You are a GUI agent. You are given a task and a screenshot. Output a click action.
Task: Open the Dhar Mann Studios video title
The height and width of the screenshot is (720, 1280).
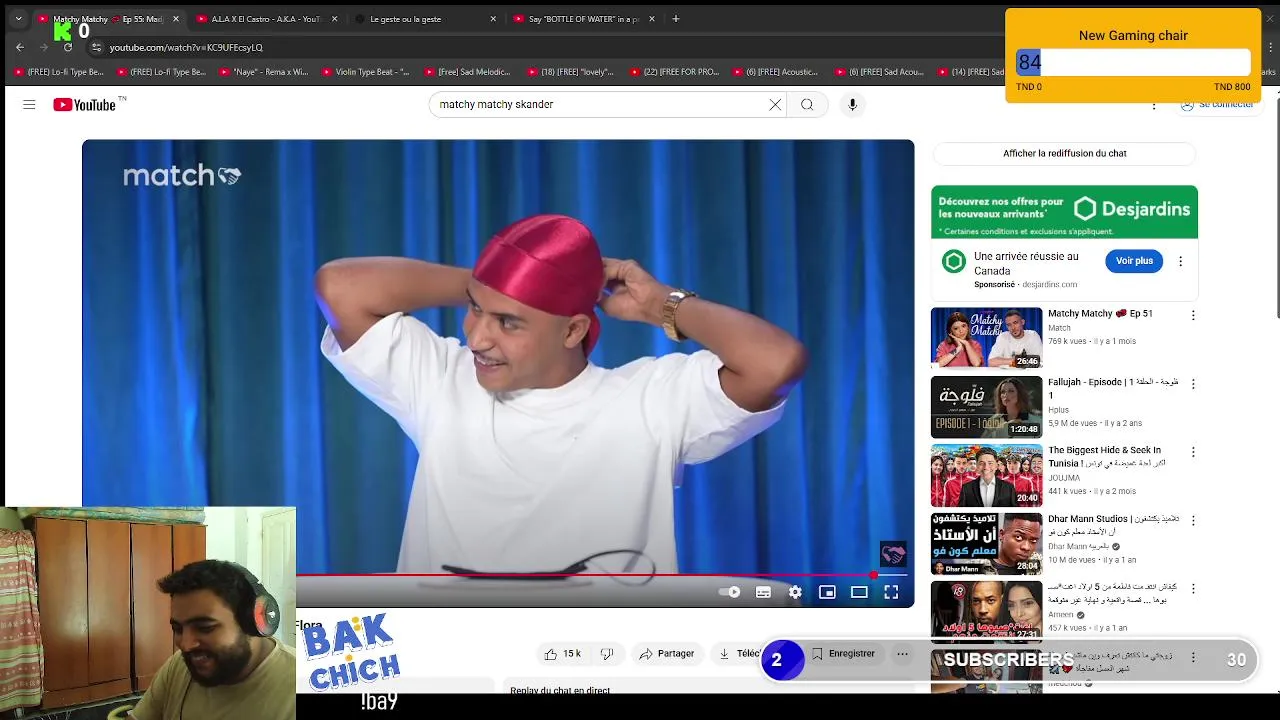pos(1113,526)
